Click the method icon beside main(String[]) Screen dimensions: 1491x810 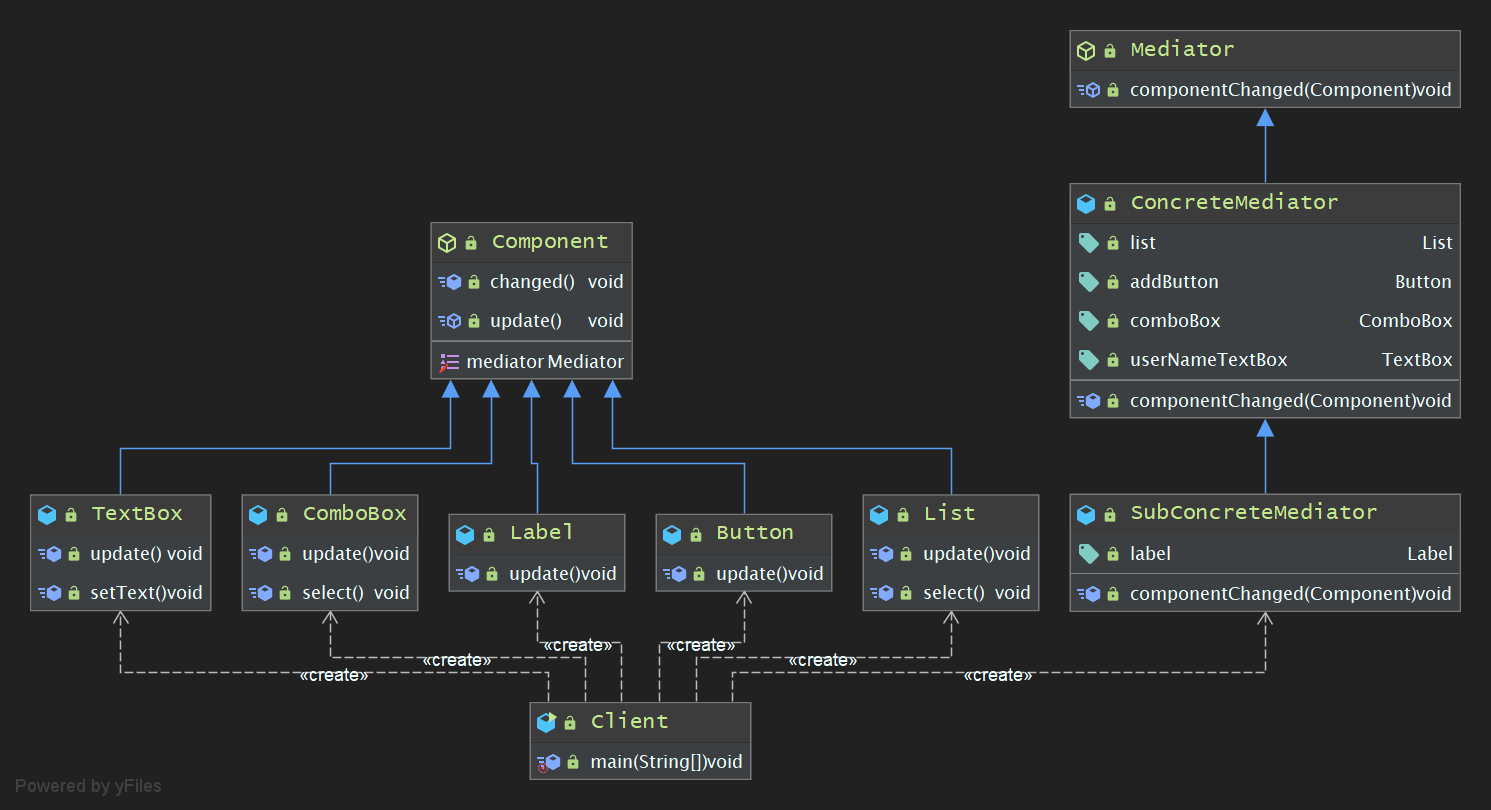pyautogui.click(x=549, y=762)
